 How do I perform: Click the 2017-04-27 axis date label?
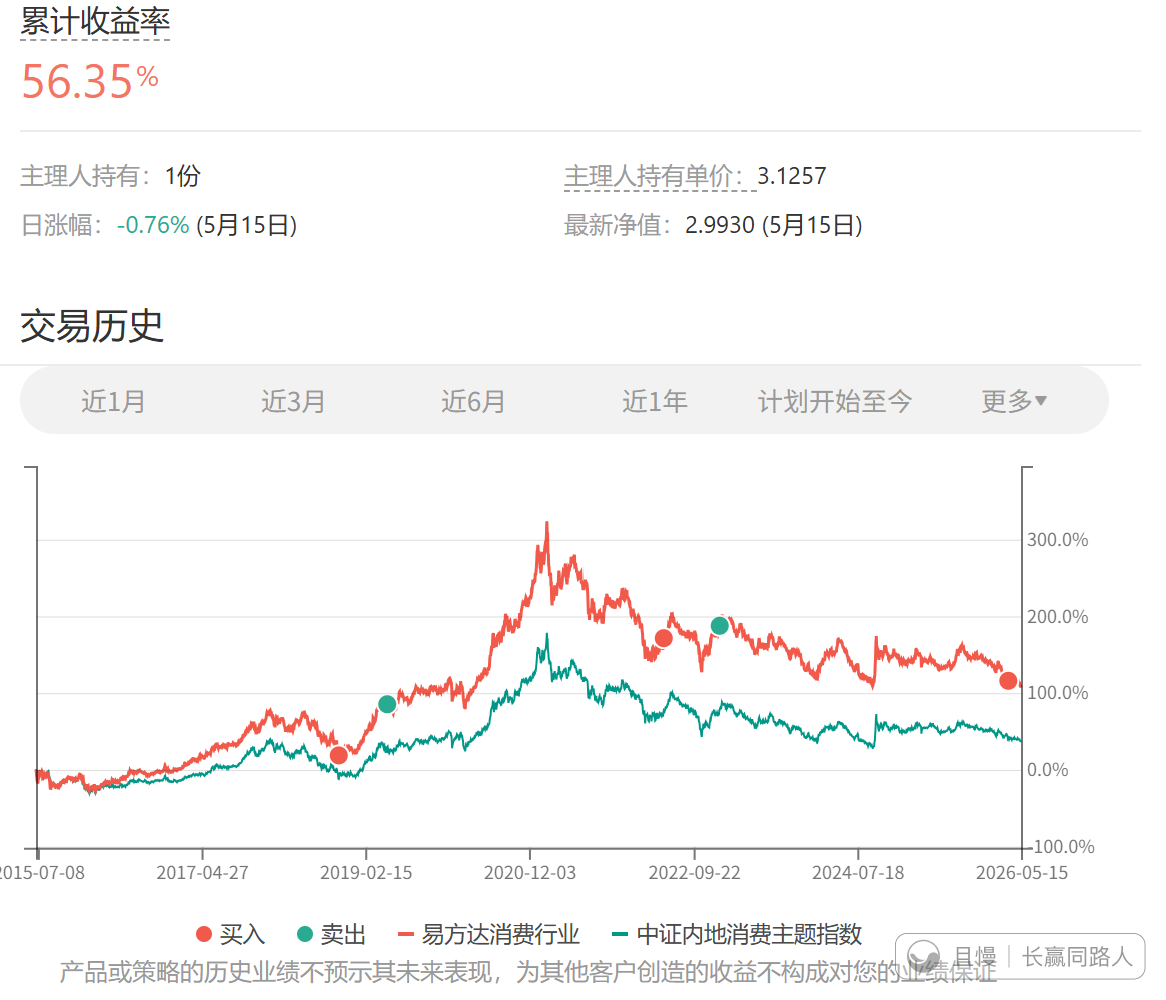pos(202,872)
